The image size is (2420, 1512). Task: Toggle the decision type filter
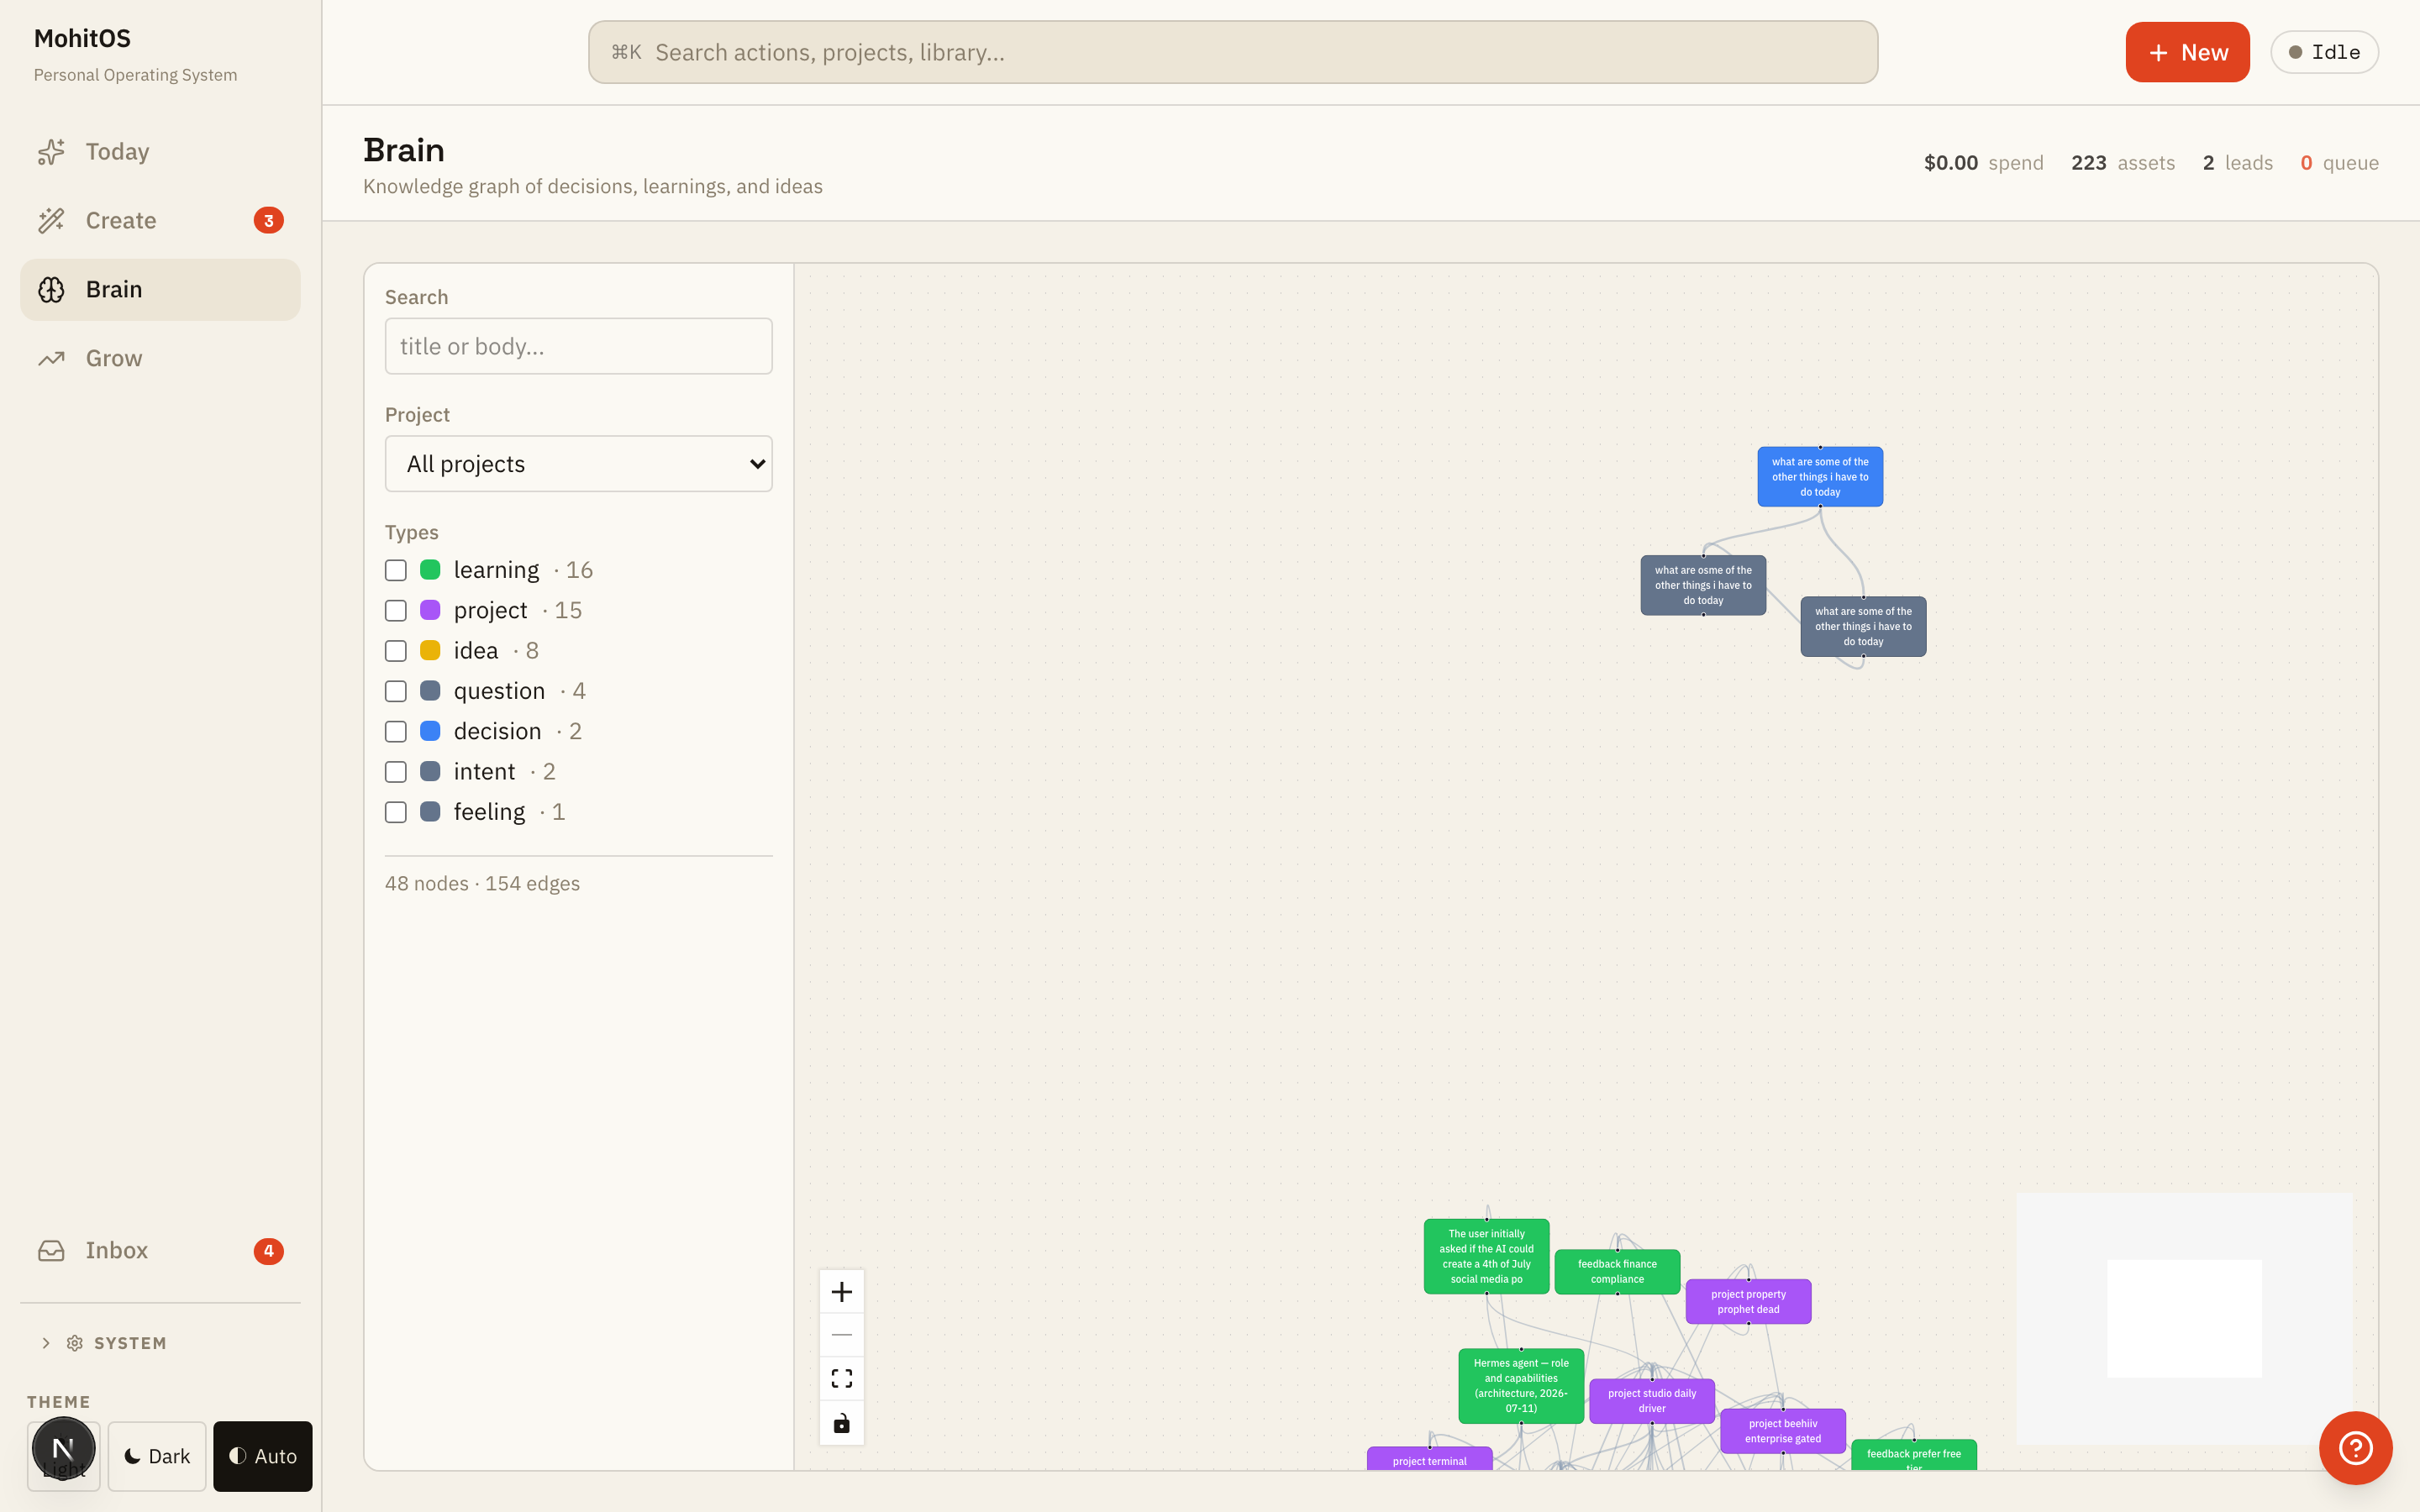pos(396,731)
